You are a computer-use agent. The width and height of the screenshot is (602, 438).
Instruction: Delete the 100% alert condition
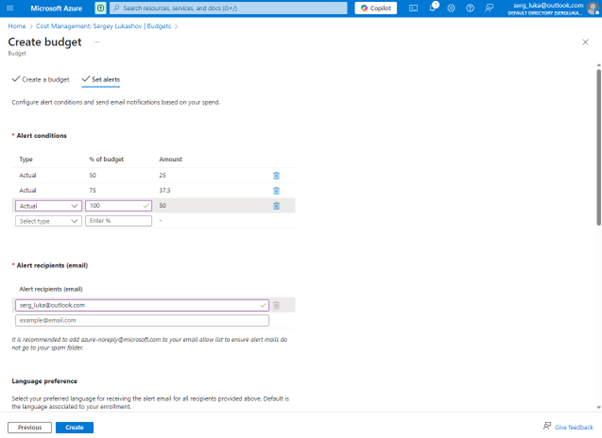coord(276,206)
